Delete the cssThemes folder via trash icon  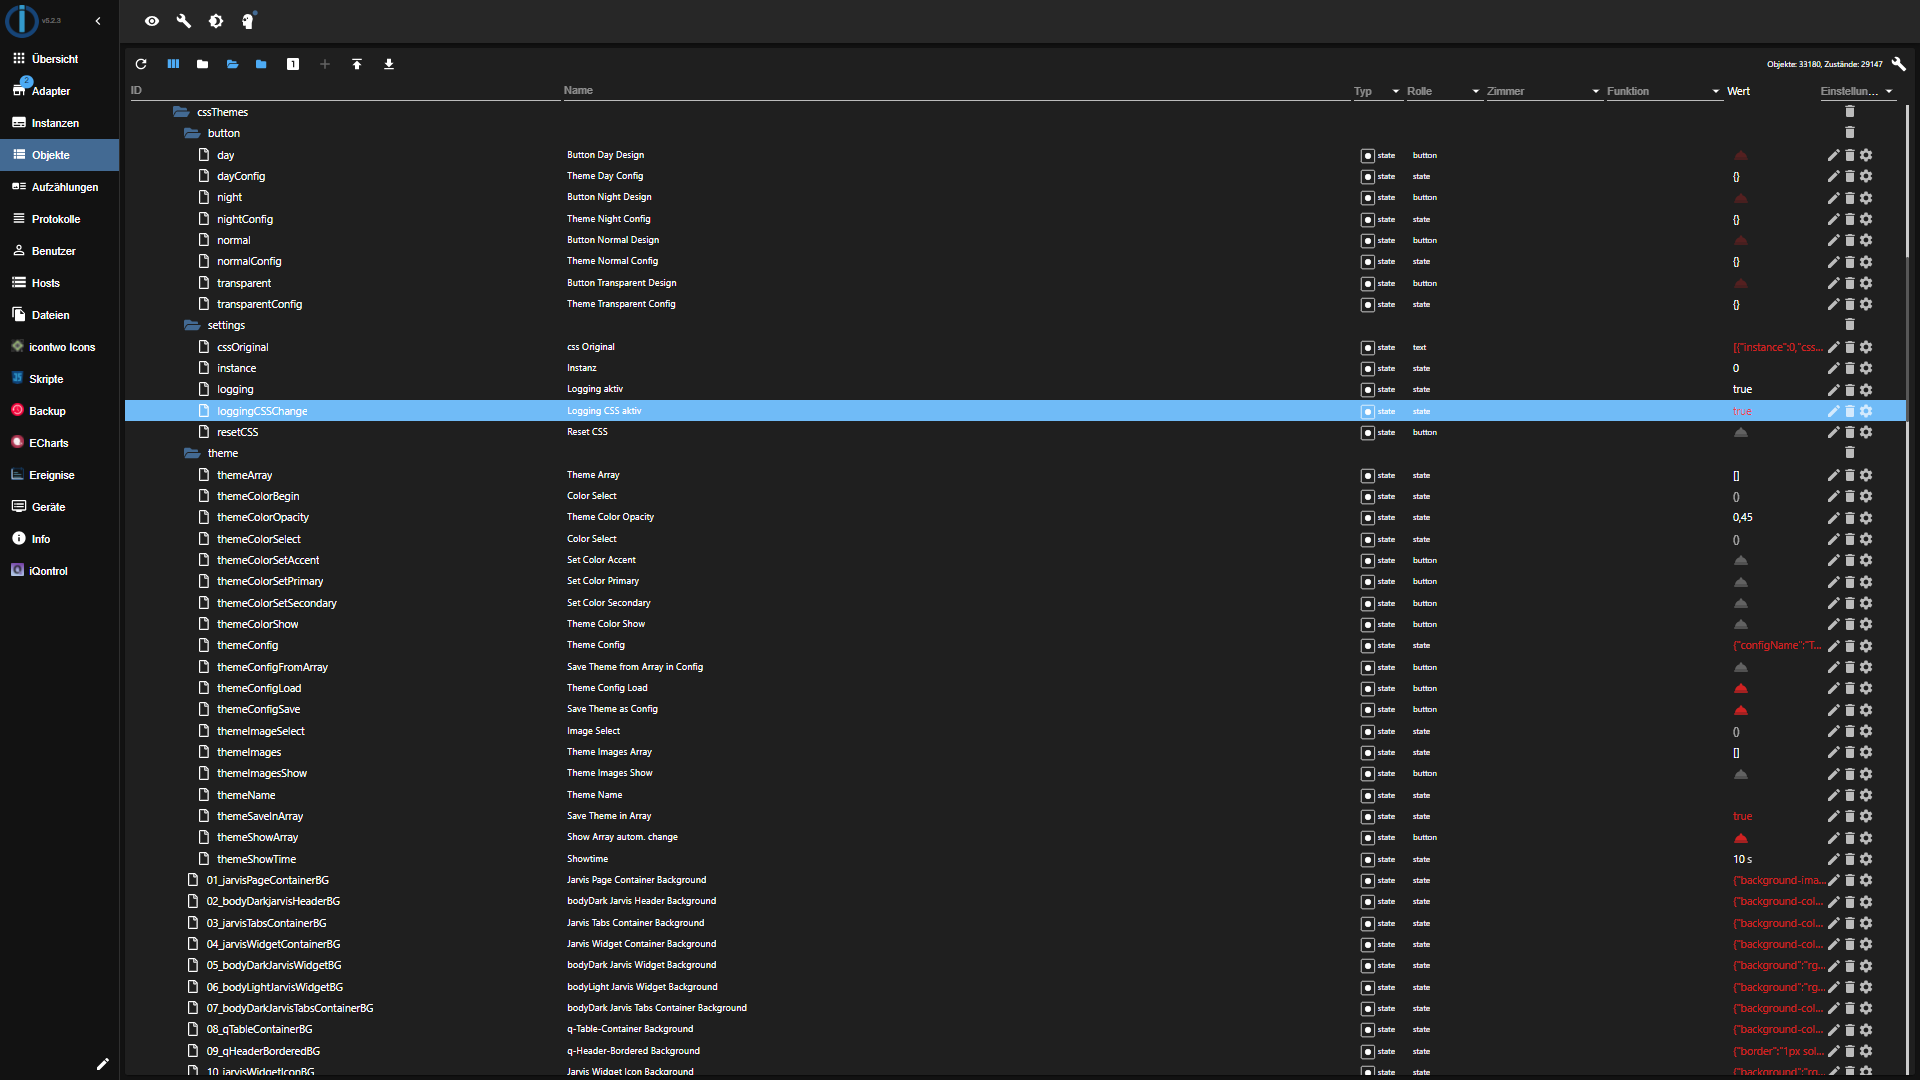coord(1850,112)
